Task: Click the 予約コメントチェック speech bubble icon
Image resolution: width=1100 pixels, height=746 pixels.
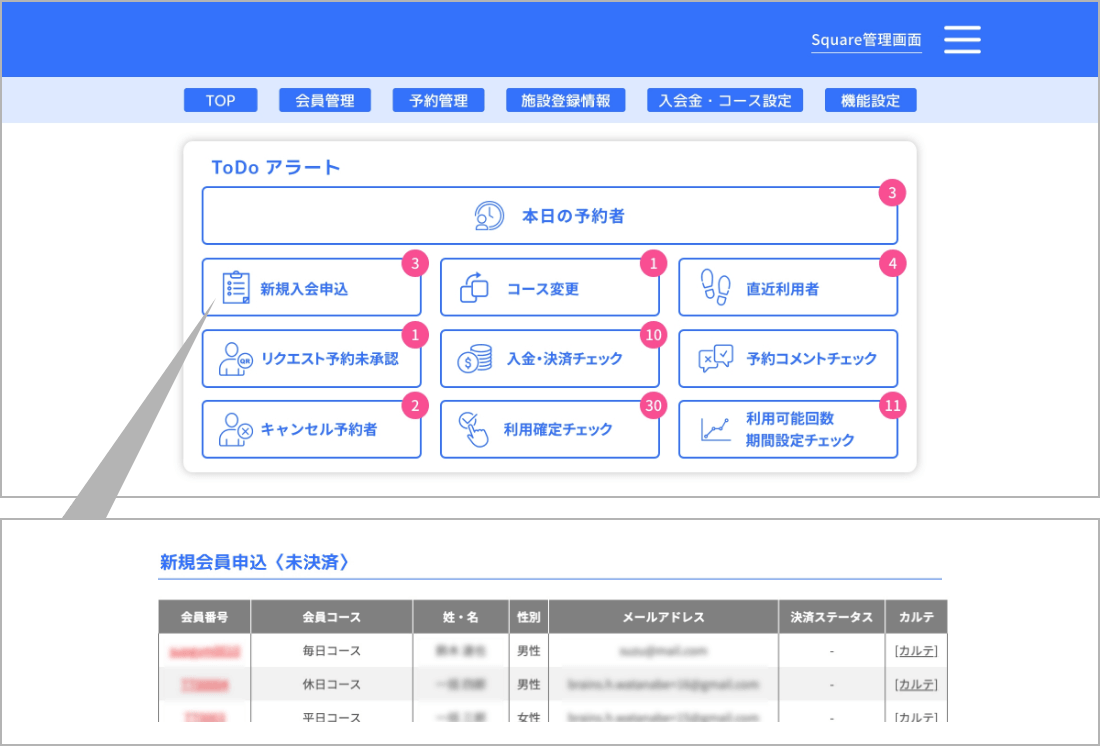Action: click(715, 359)
